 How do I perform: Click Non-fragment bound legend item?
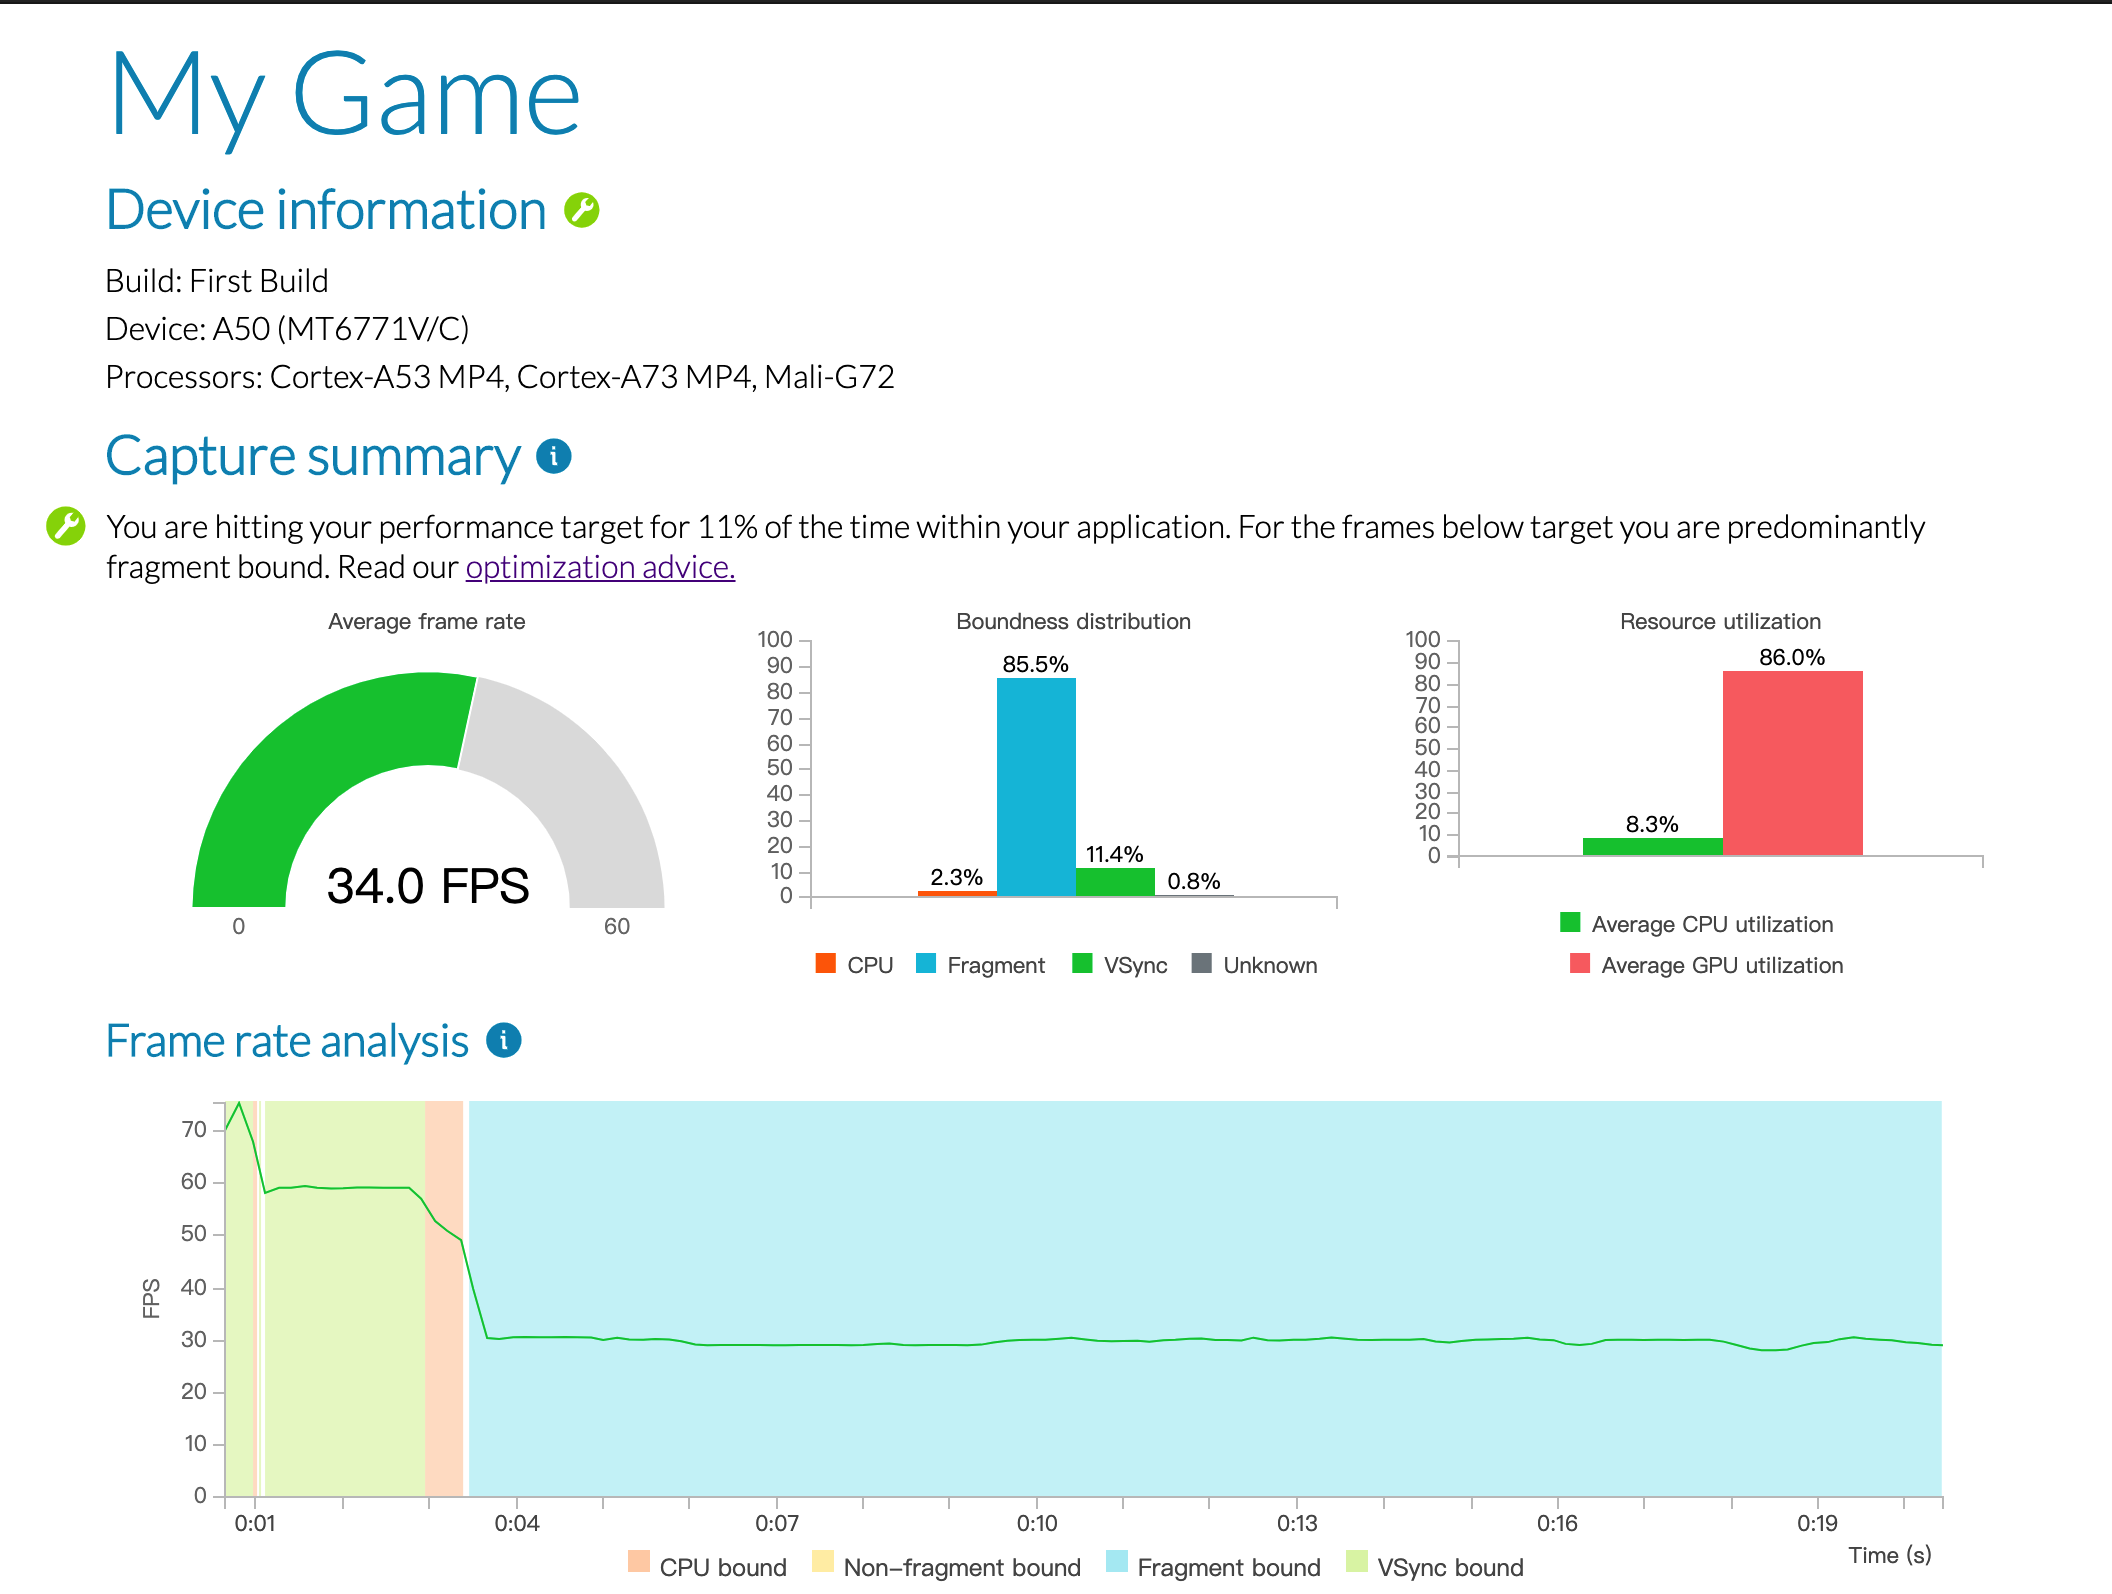(961, 1567)
